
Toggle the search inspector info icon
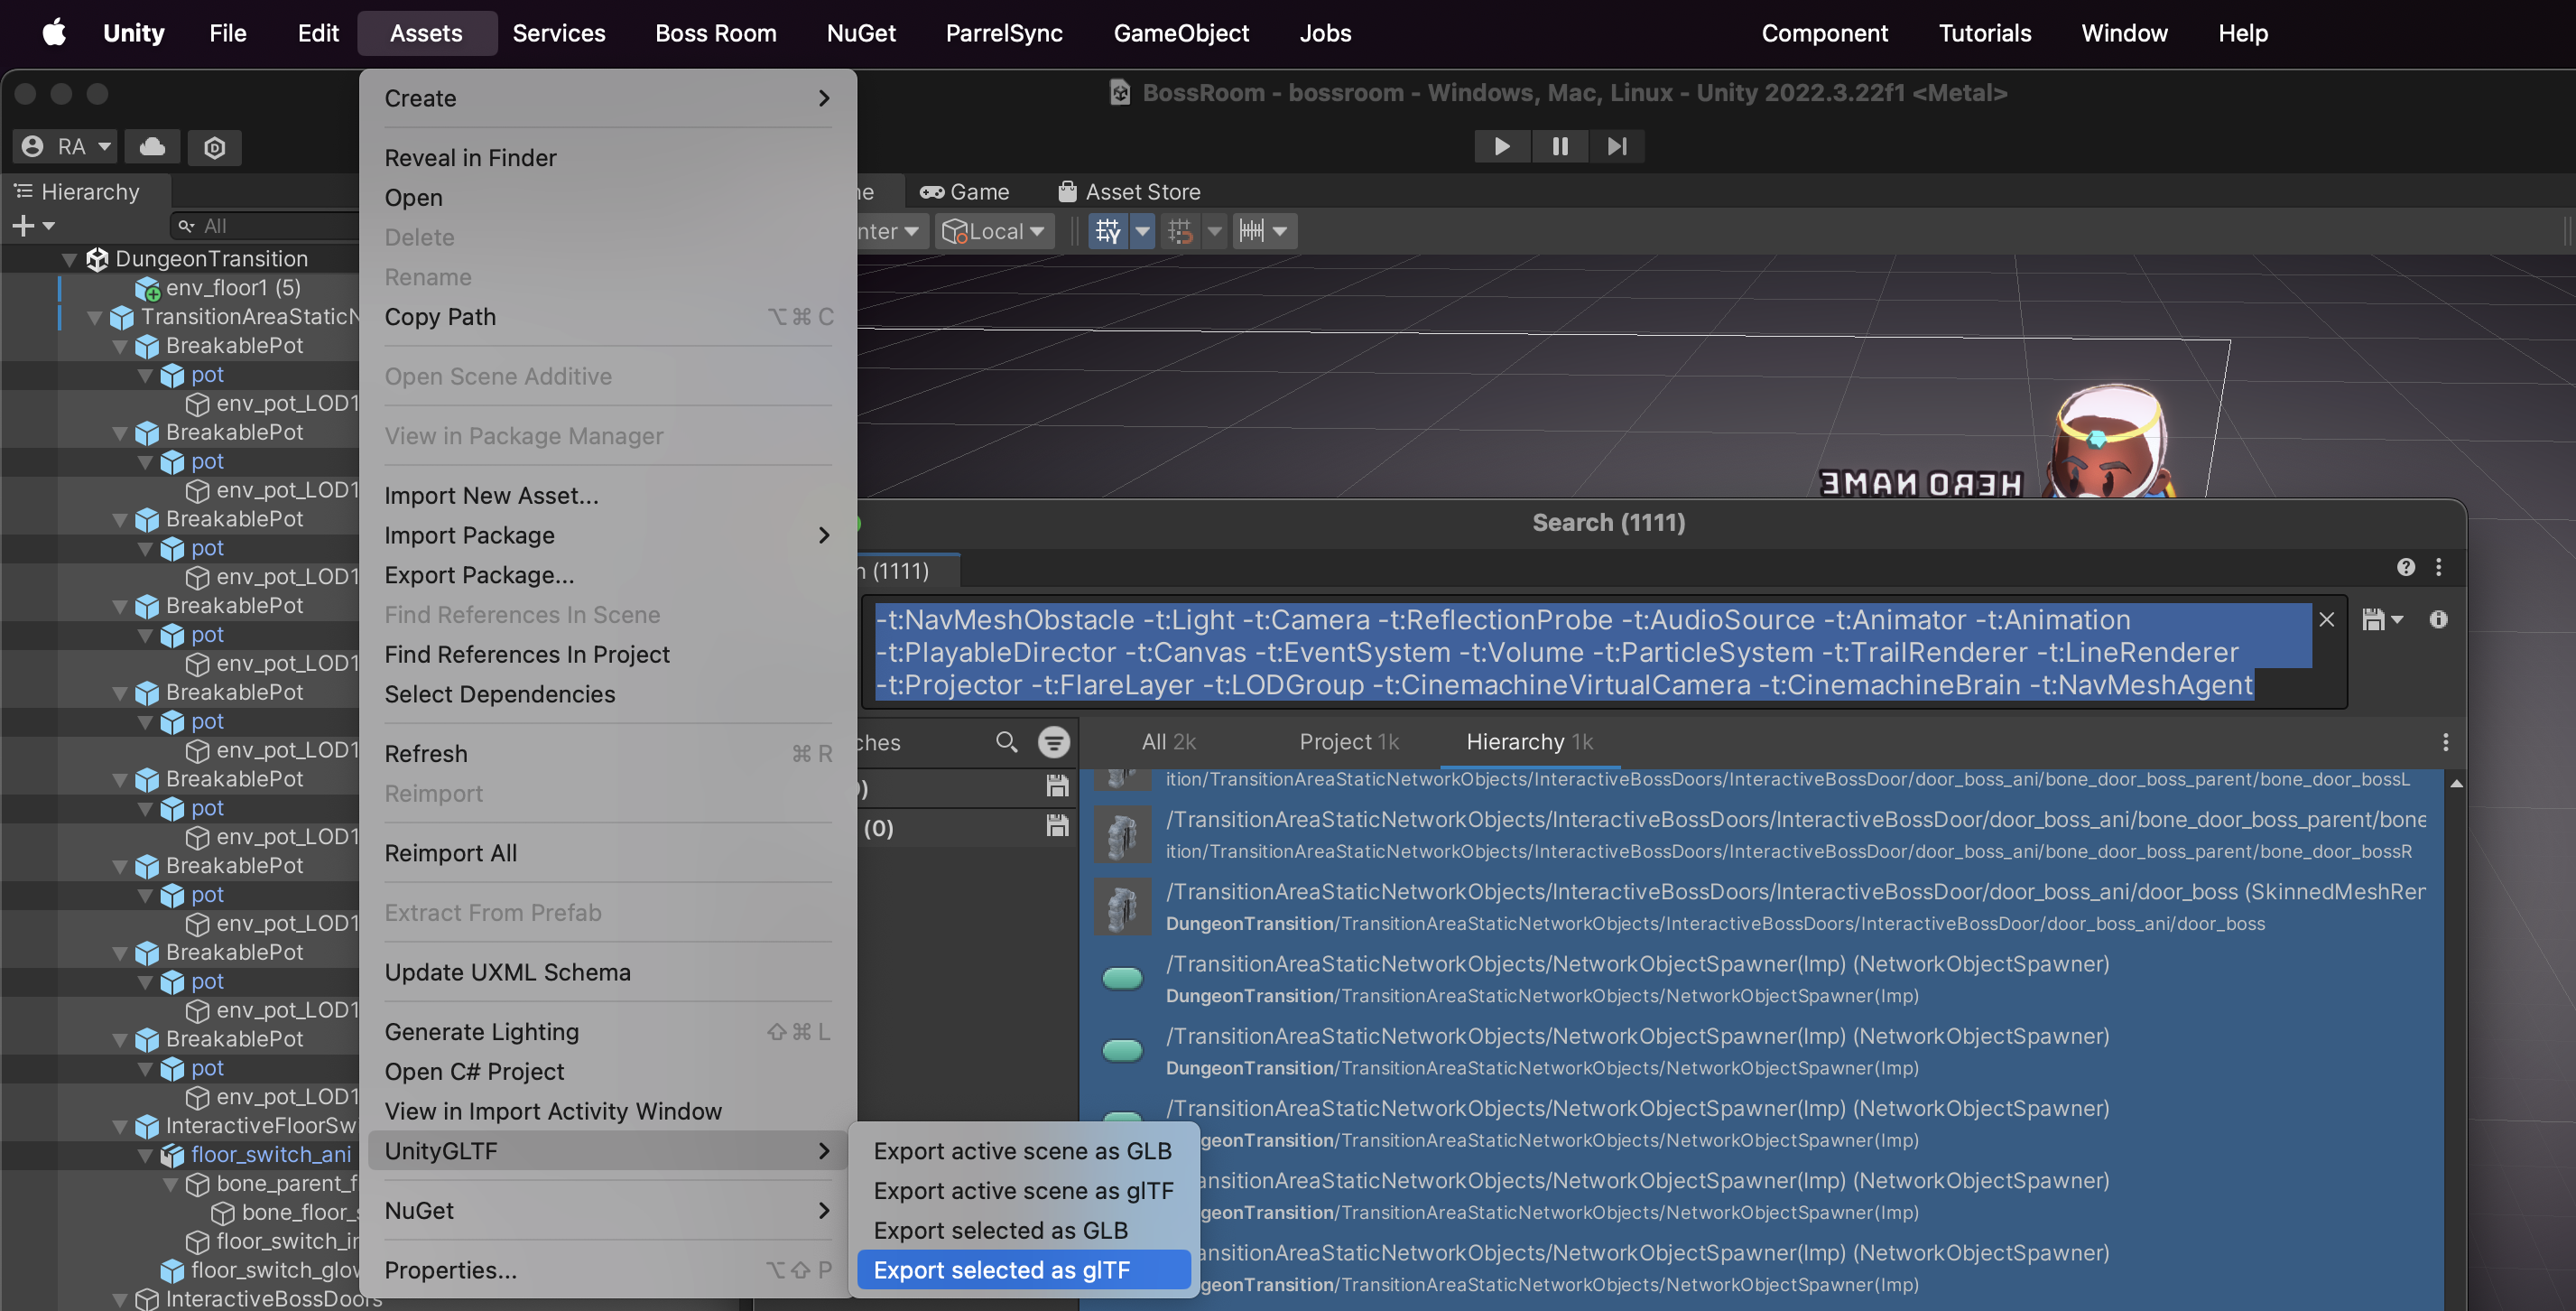(x=2438, y=620)
